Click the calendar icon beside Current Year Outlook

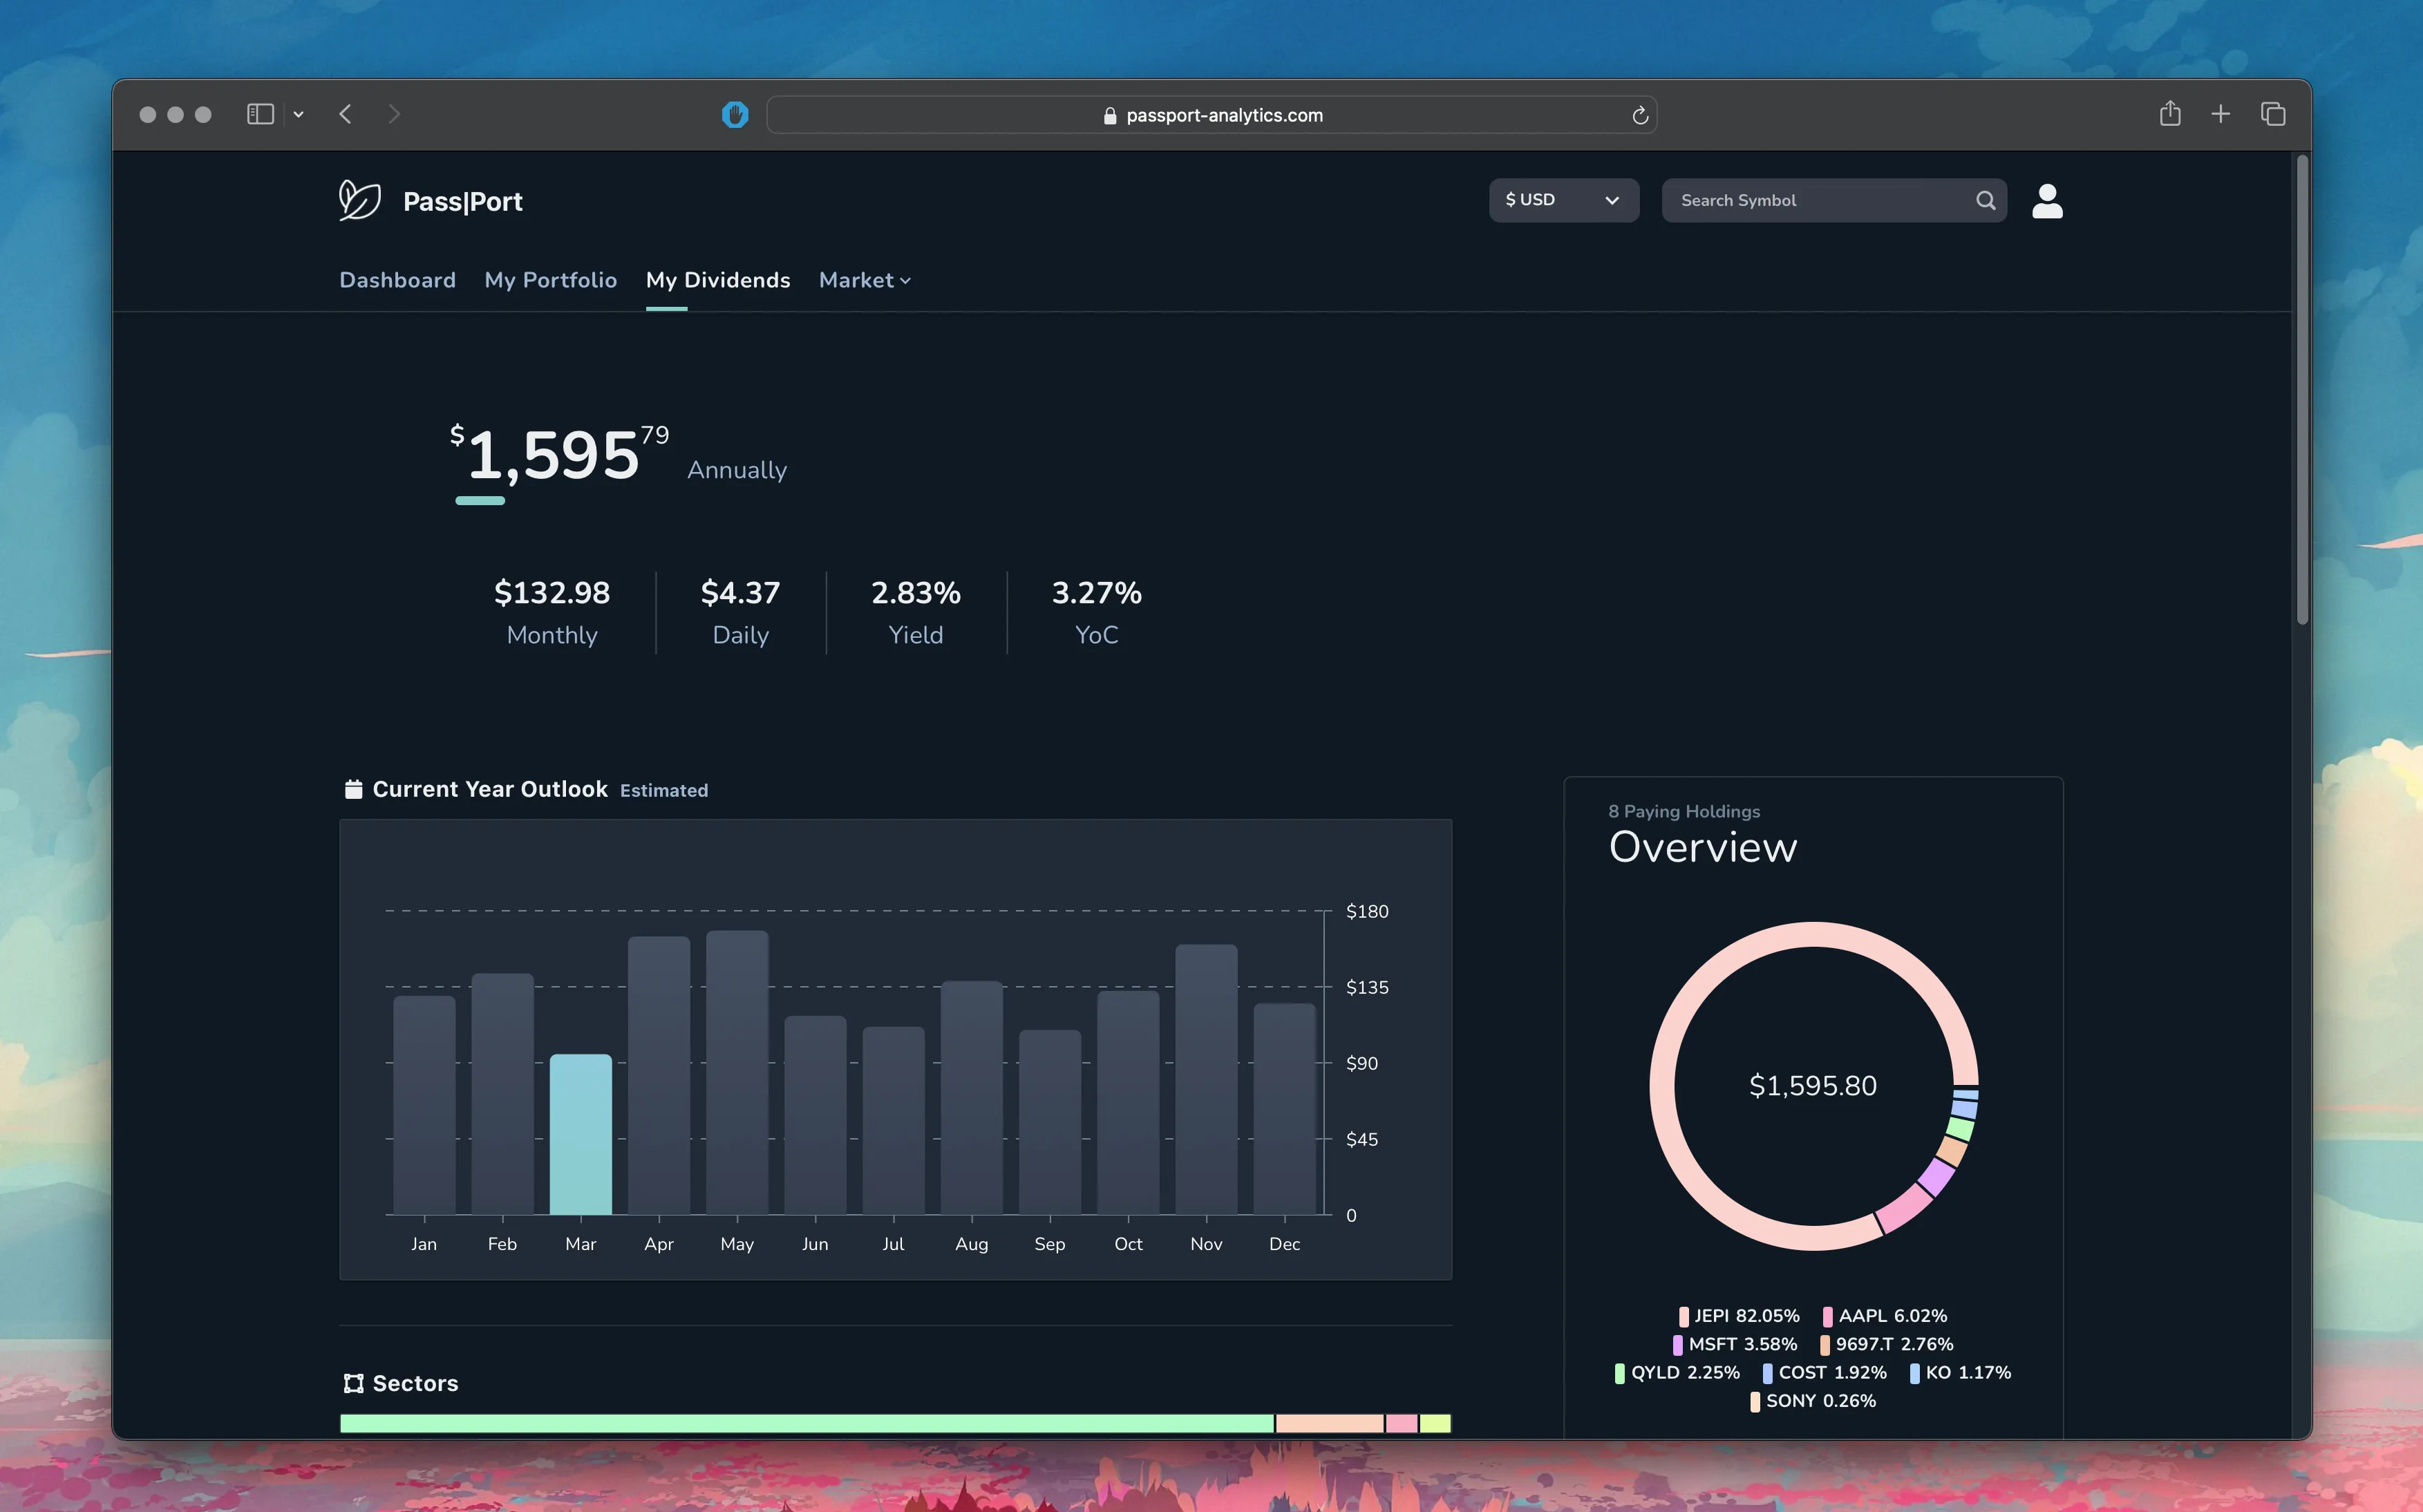tap(353, 789)
